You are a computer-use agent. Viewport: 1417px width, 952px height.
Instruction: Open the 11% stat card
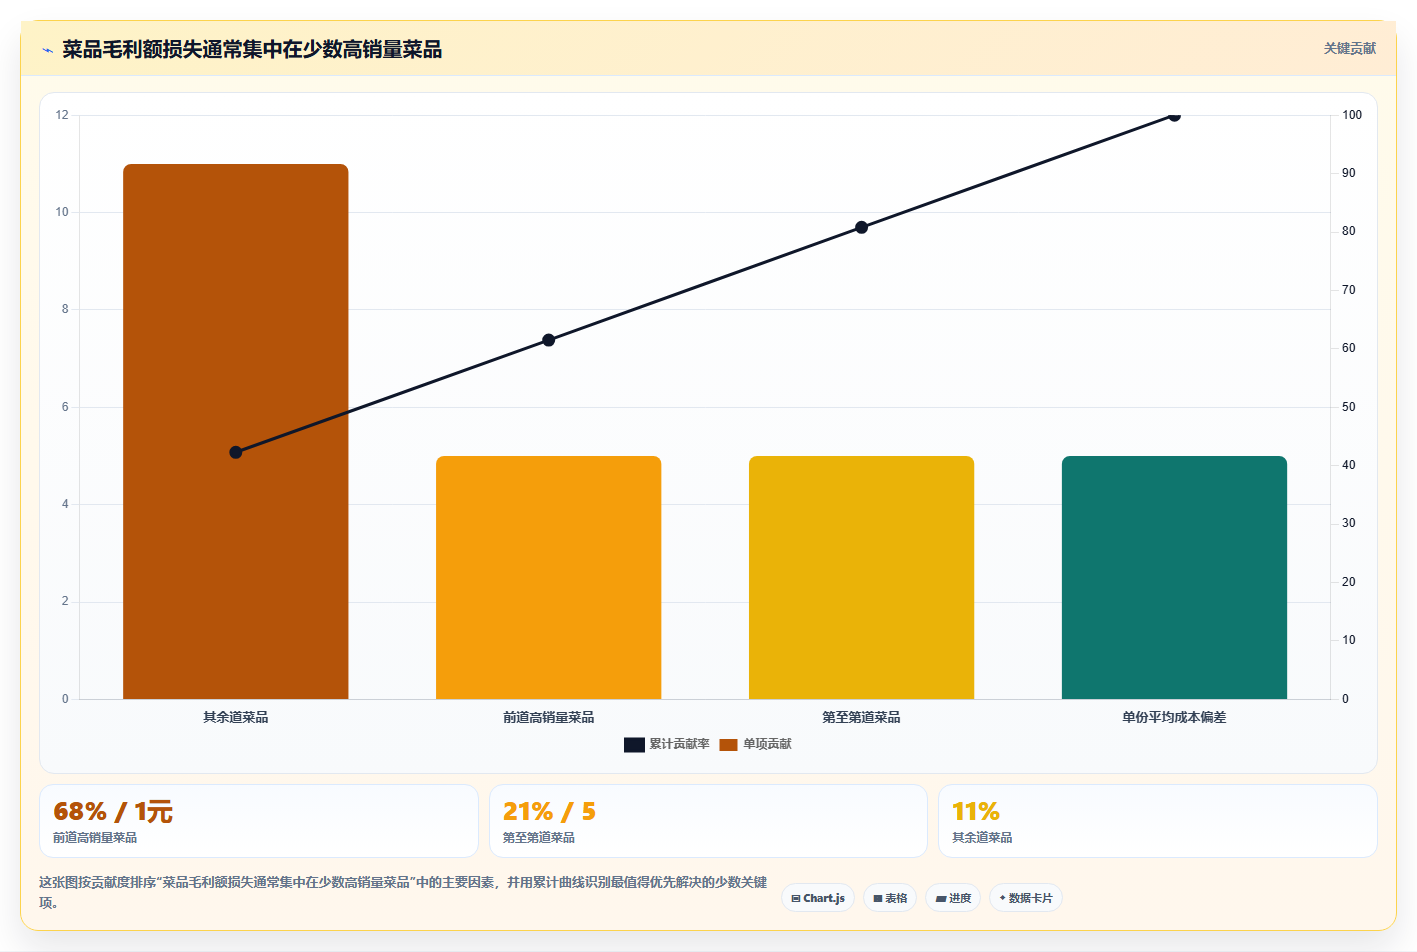pyautogui.click(x=1158, y=821)
